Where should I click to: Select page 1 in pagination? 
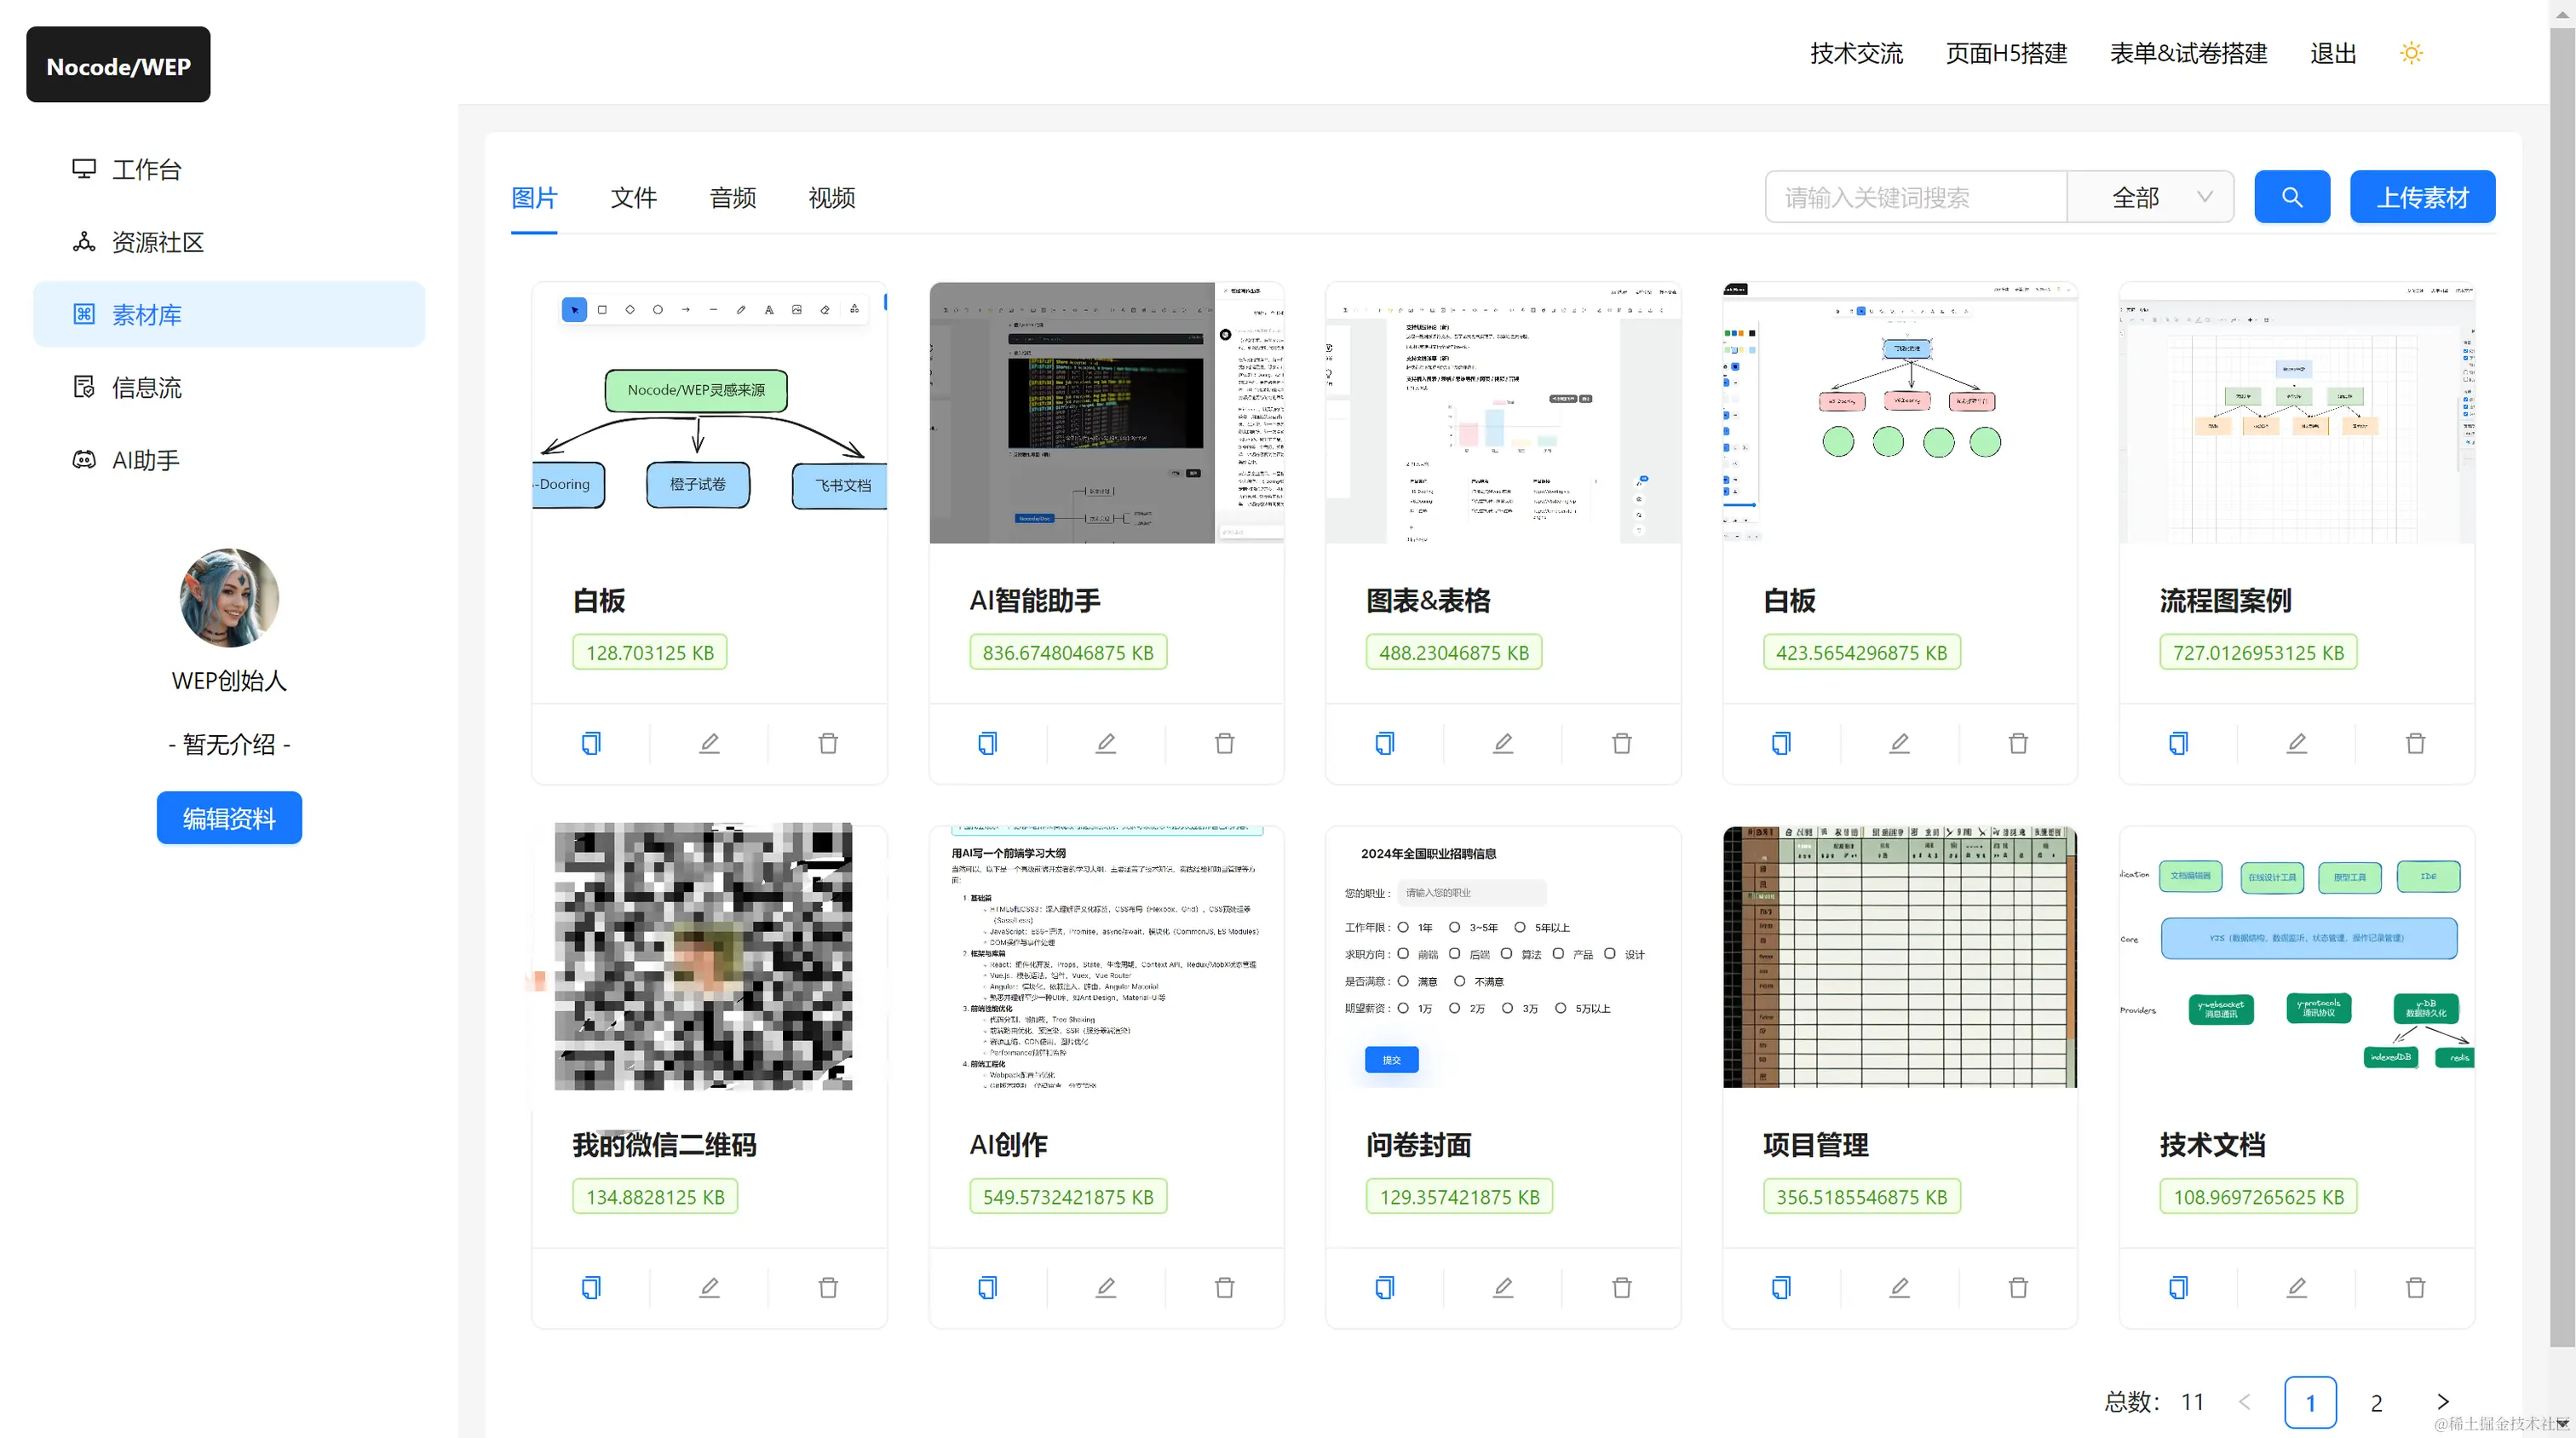click(x=2310, y=1402)
